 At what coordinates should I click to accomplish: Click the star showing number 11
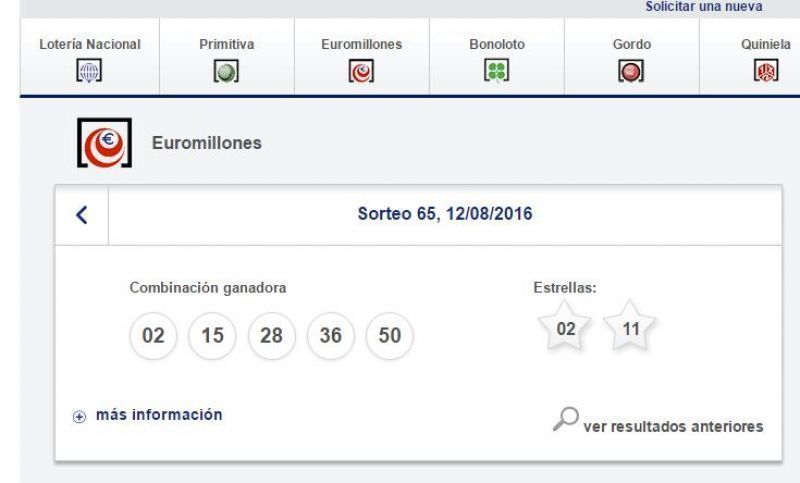(x=630, y=326)
